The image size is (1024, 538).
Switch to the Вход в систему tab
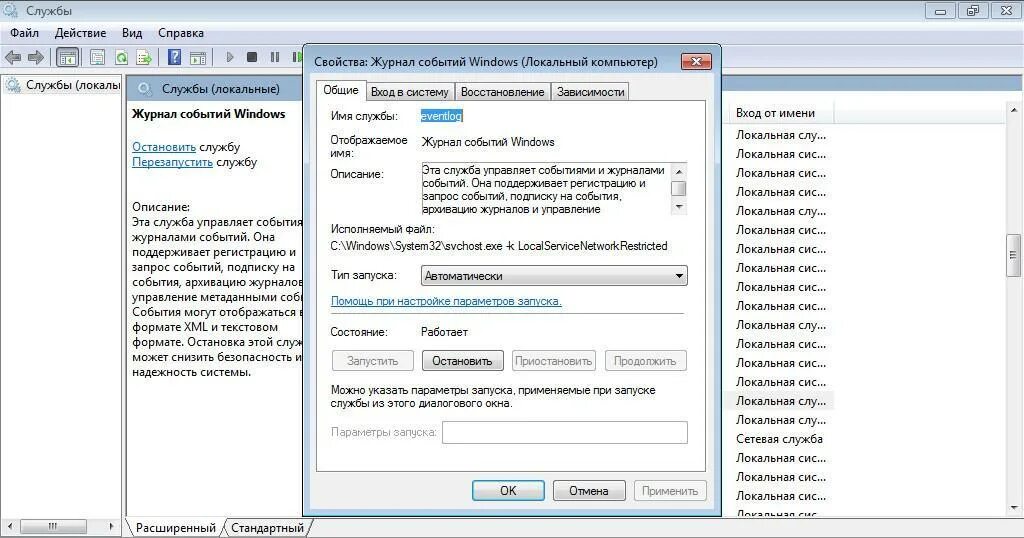(x=409, y=92)
